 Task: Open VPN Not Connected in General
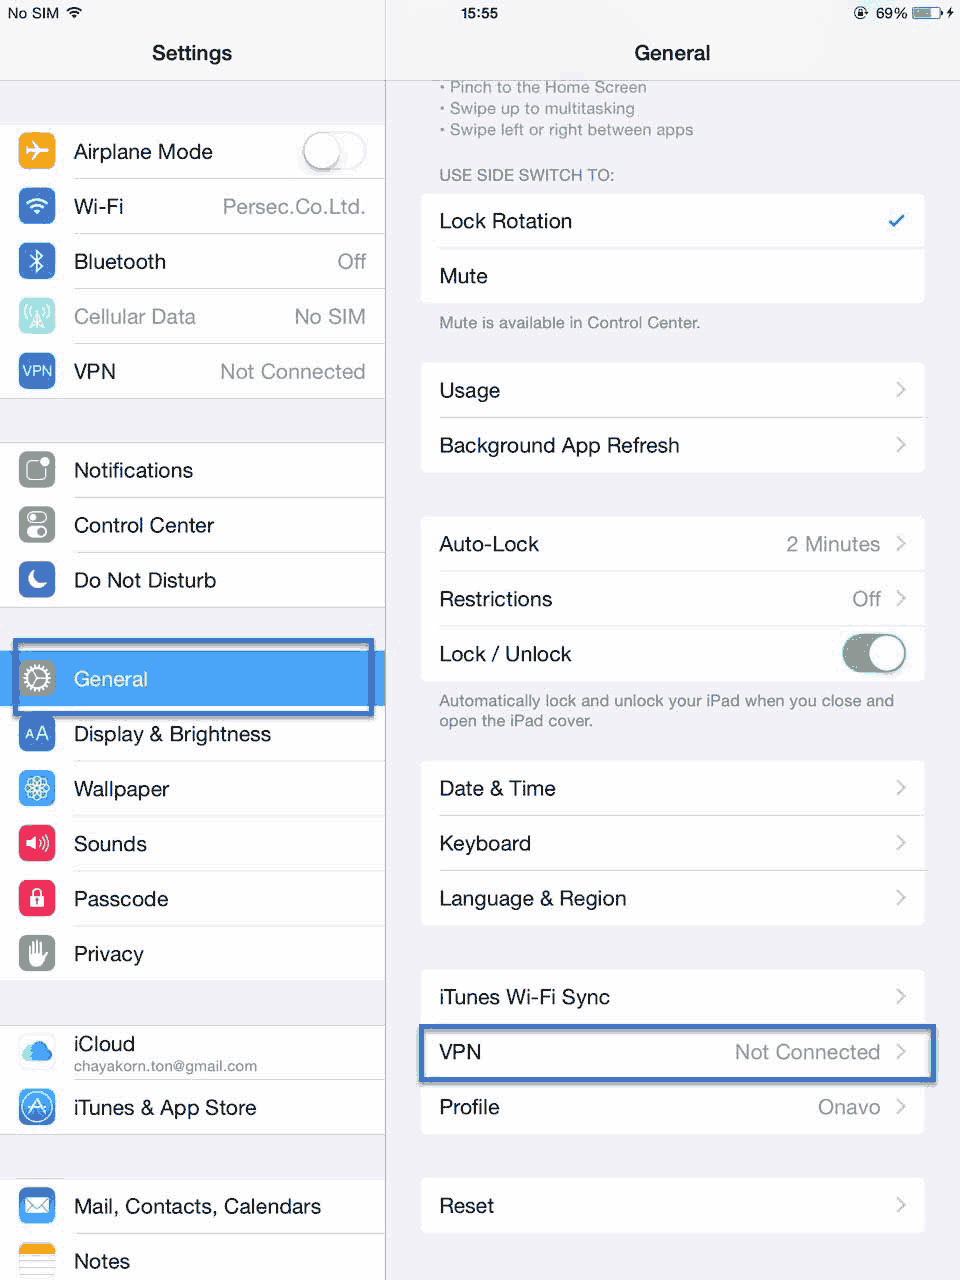tap(673, 1052)
